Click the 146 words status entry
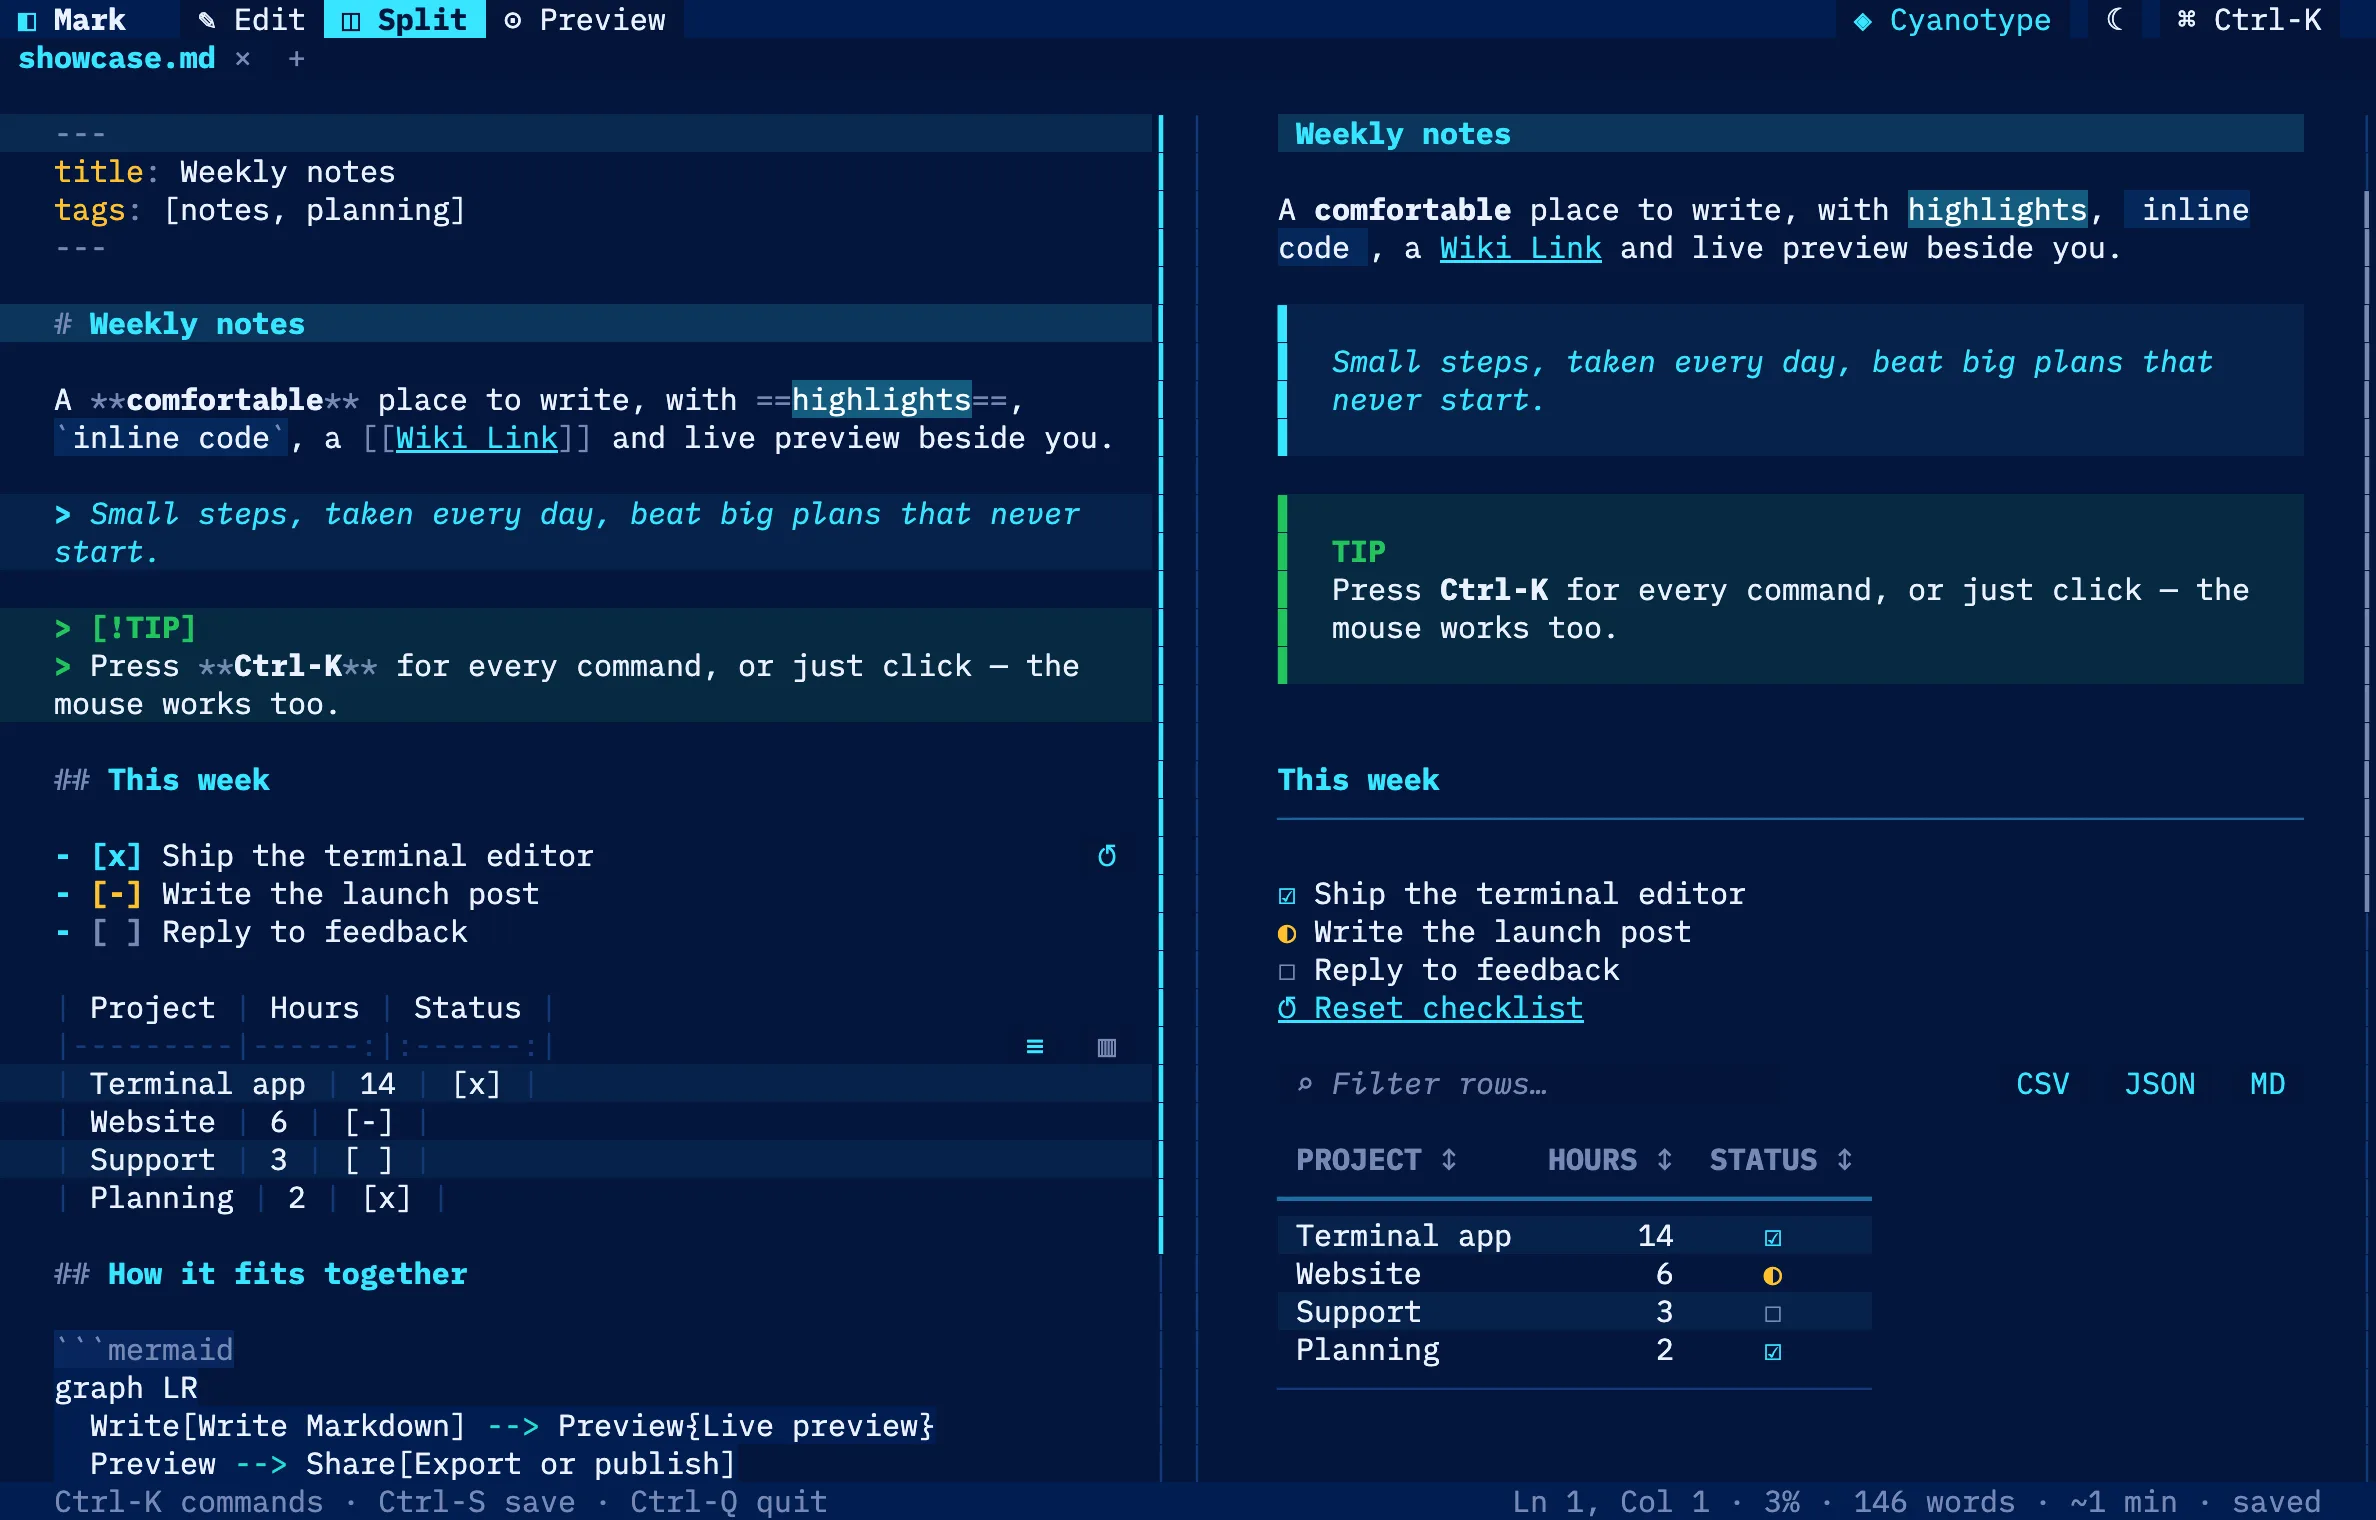2376x1520 pixels. (1934, 1501)
